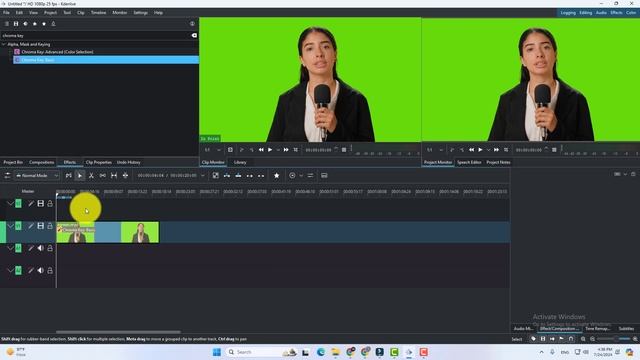Select the Chroma Key: Advanced effect

(x=57, y=52)
